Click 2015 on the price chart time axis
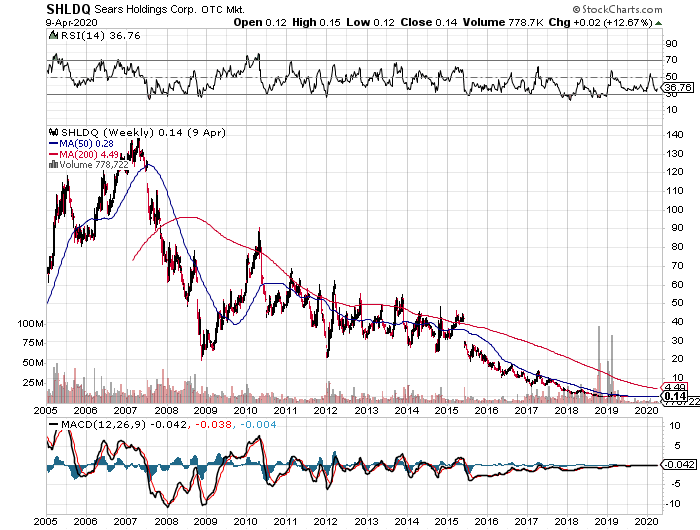700x530 pixels. point(446,410)
